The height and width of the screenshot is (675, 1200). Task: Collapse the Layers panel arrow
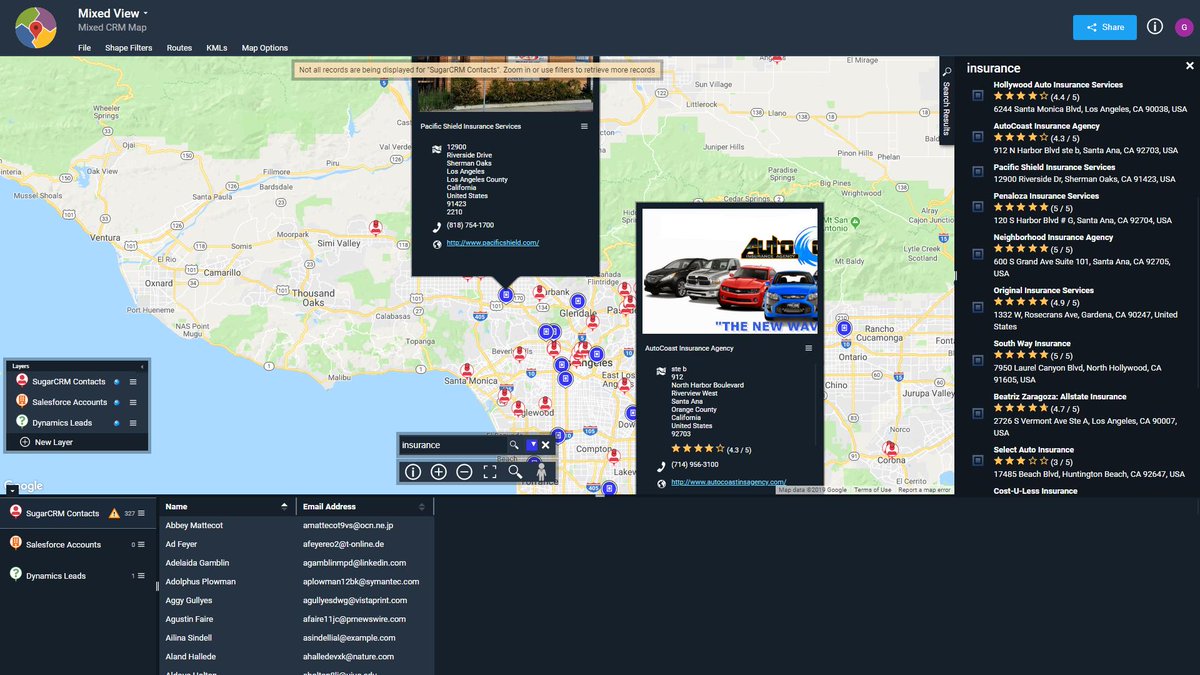point(141,366)
